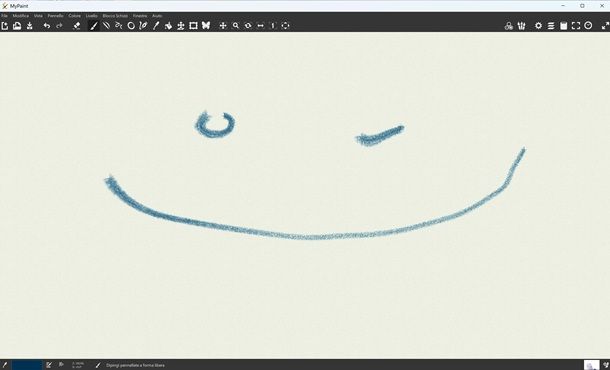Open the color chooser panel icon

(x=508, y=26)
